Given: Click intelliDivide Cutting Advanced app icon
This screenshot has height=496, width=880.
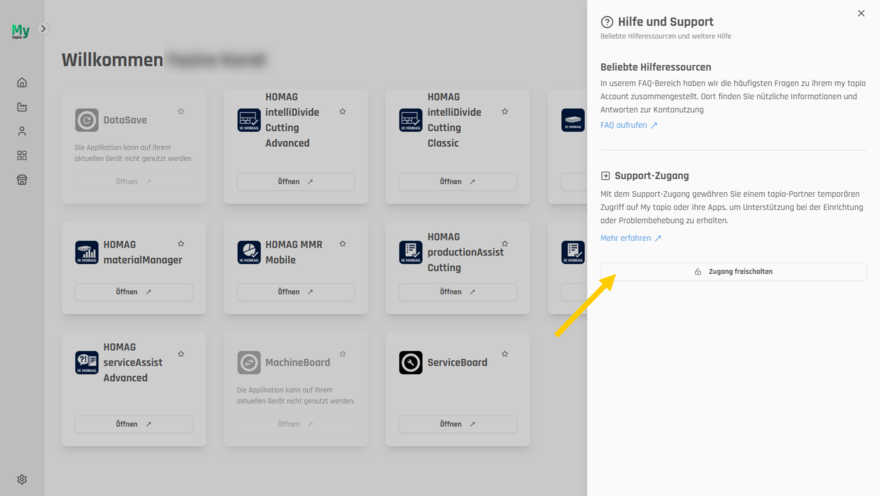Looking at the screenshot, I should click(249, 120).
